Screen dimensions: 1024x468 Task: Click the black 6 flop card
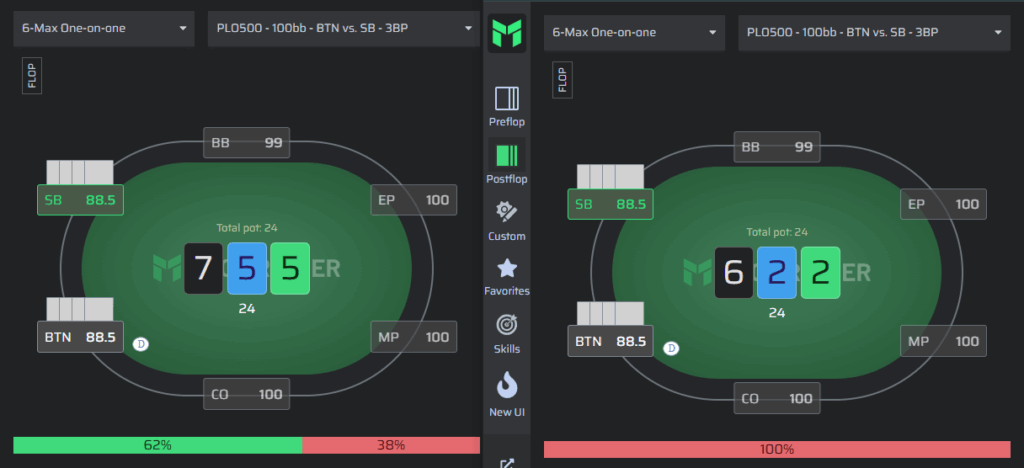734,273
